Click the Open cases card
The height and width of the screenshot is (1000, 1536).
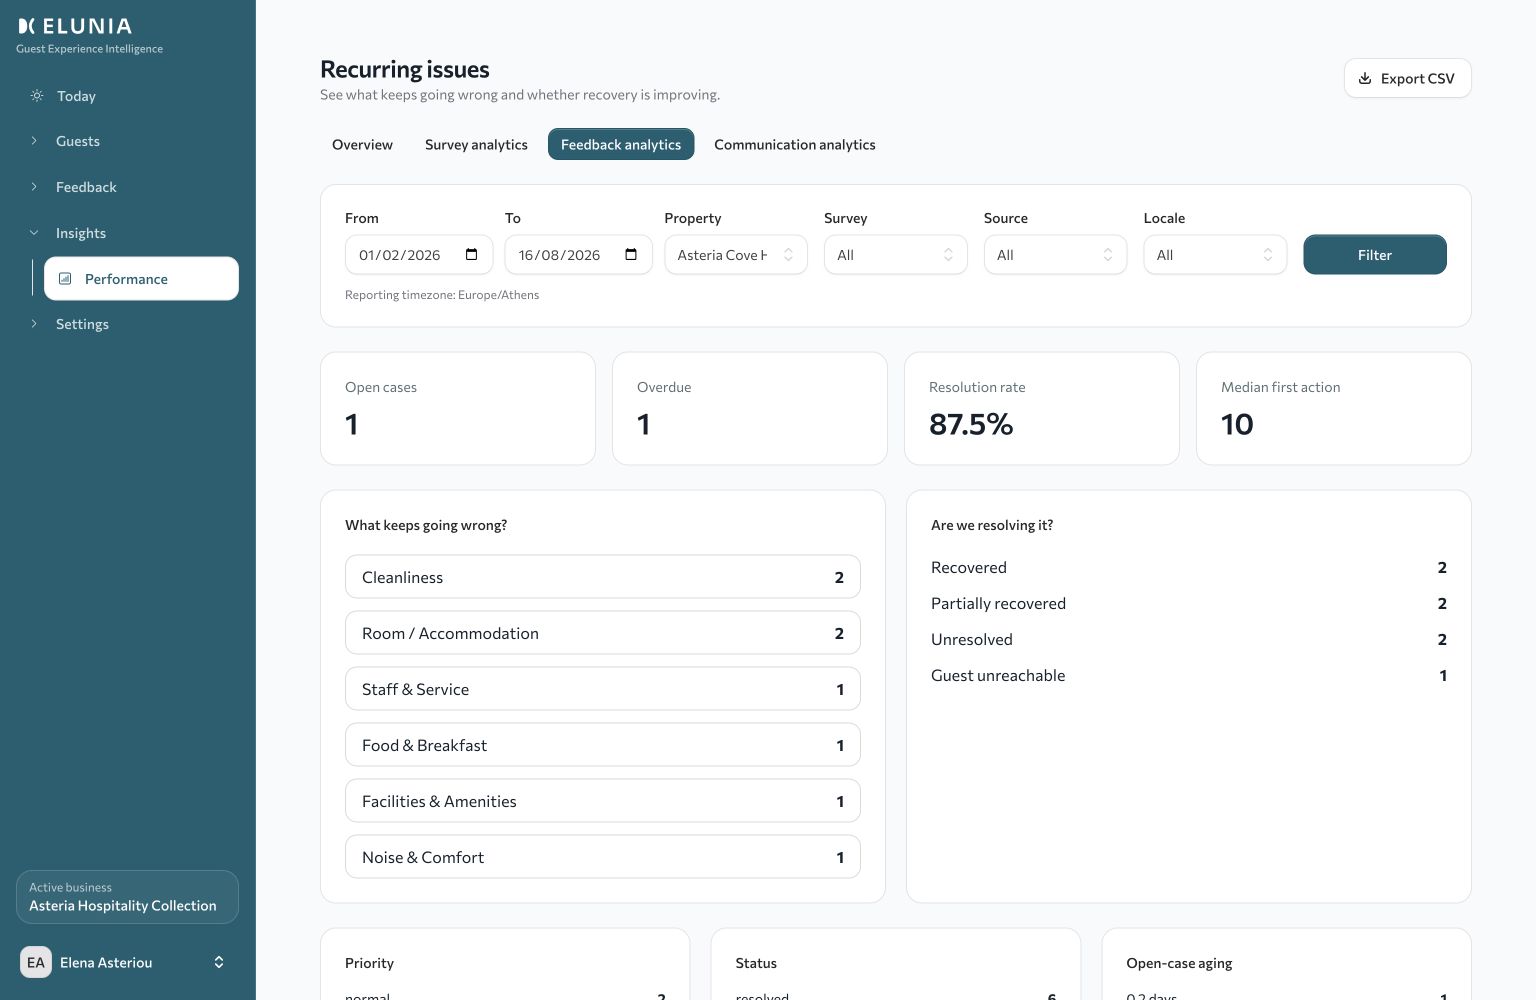pos(458,408)
